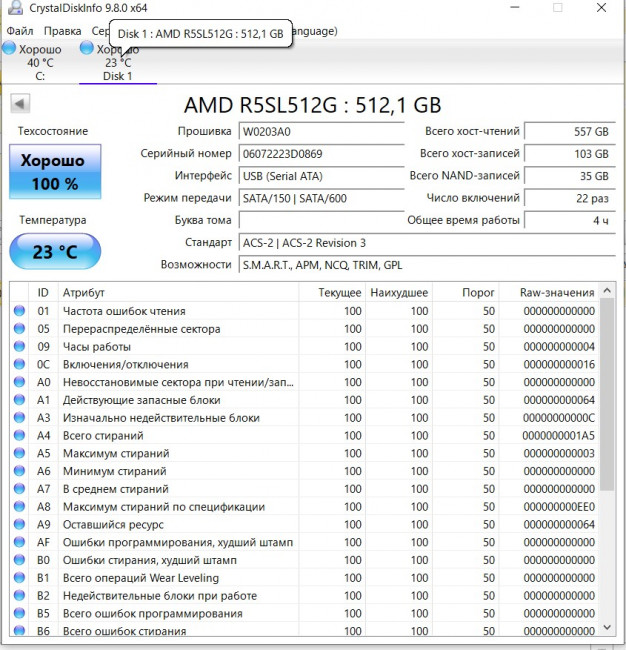Click the Хорошо 100 % health status button
The width and height of the screenshot is (626, 650).
pyautogui.click(x=55, y=172)
